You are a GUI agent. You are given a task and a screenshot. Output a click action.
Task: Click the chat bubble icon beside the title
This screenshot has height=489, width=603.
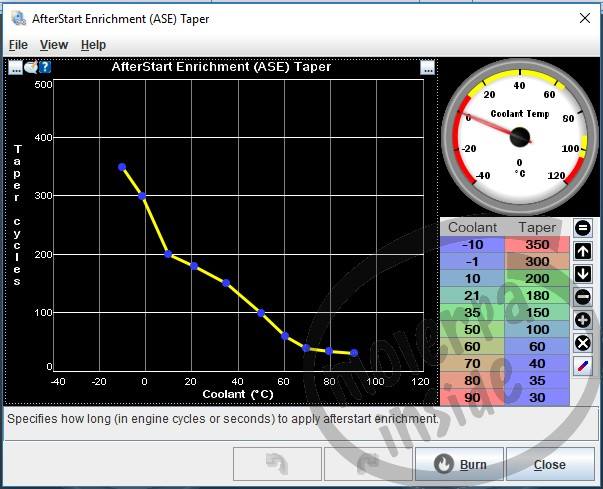(30, 68)
